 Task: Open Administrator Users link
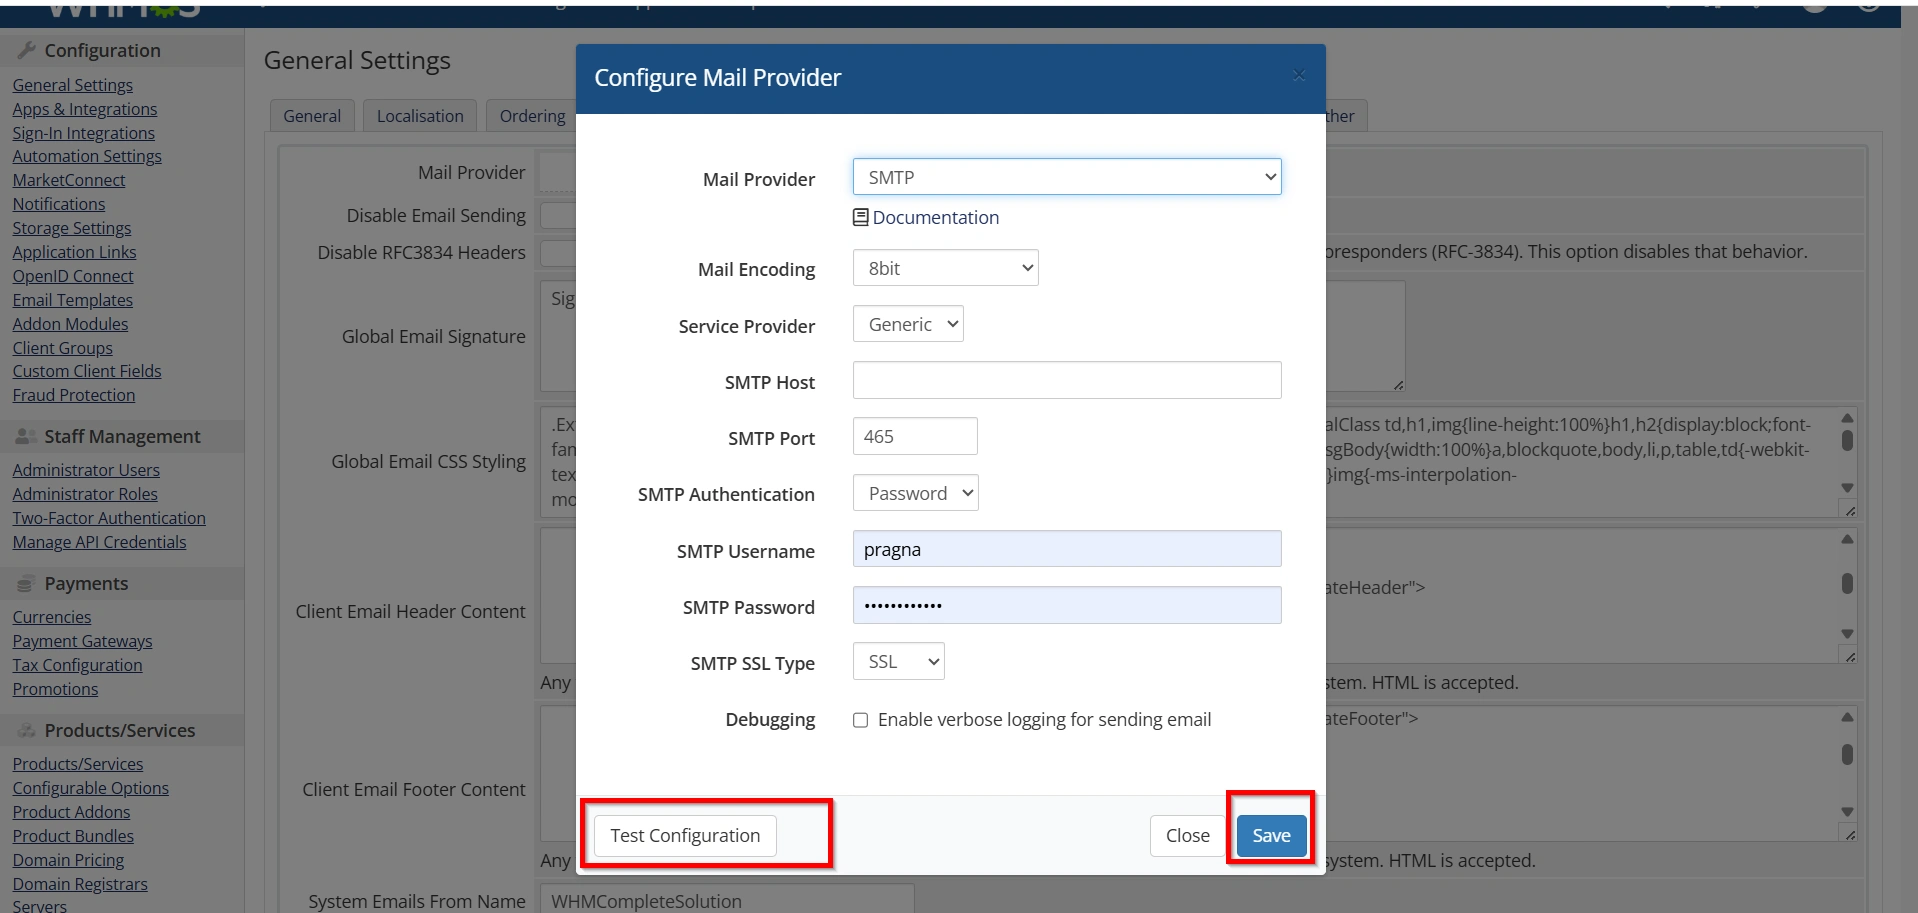[x=85, y=470]
